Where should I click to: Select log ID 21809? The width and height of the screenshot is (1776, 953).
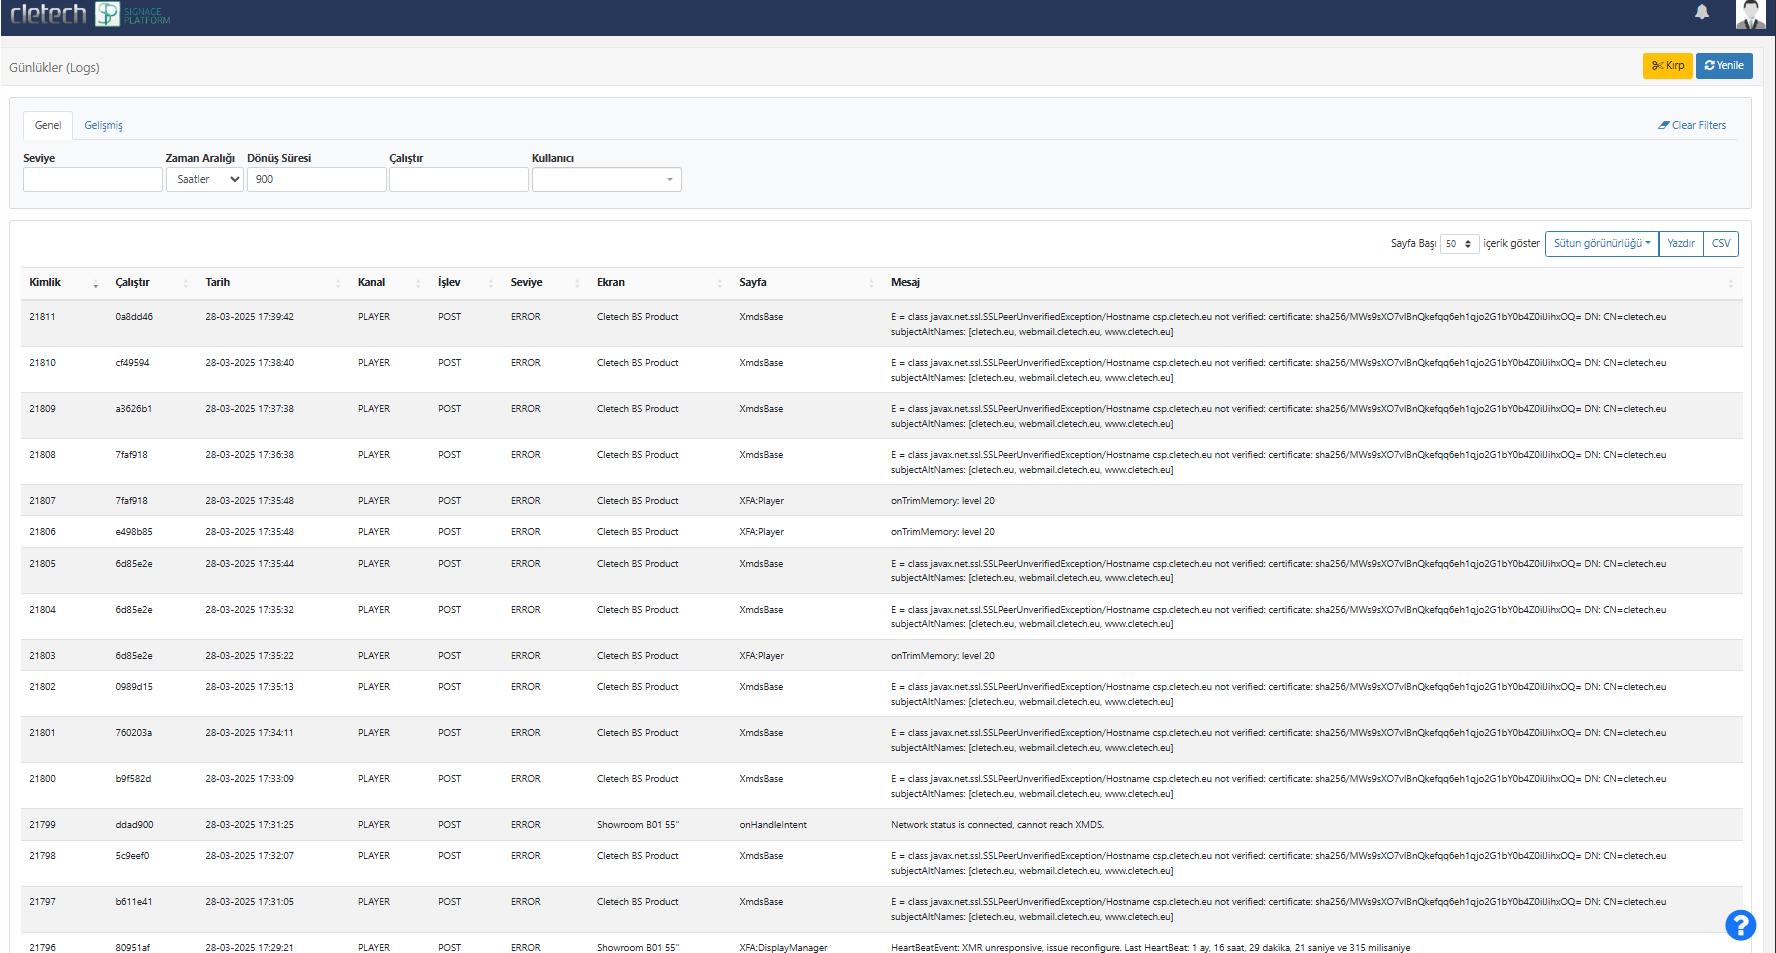coord(42,409)
